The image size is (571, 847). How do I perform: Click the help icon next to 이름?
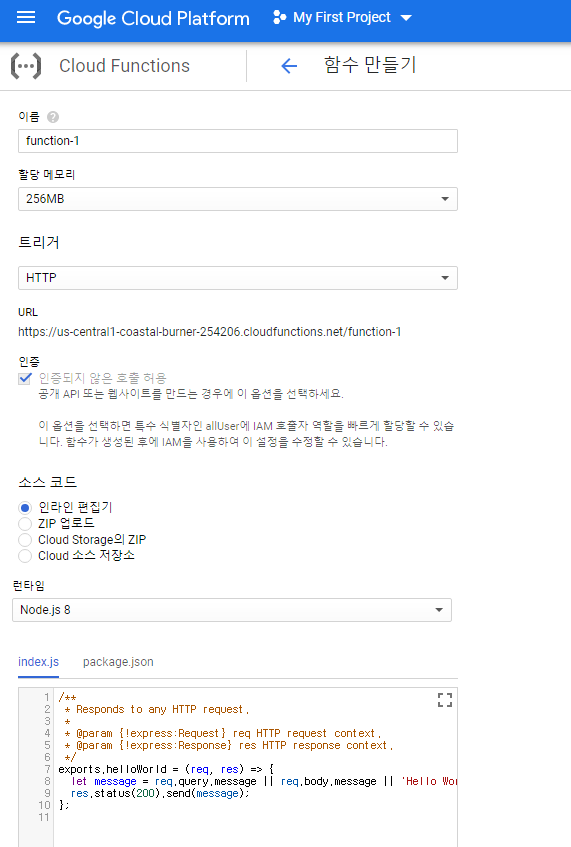tap(53, 117)
